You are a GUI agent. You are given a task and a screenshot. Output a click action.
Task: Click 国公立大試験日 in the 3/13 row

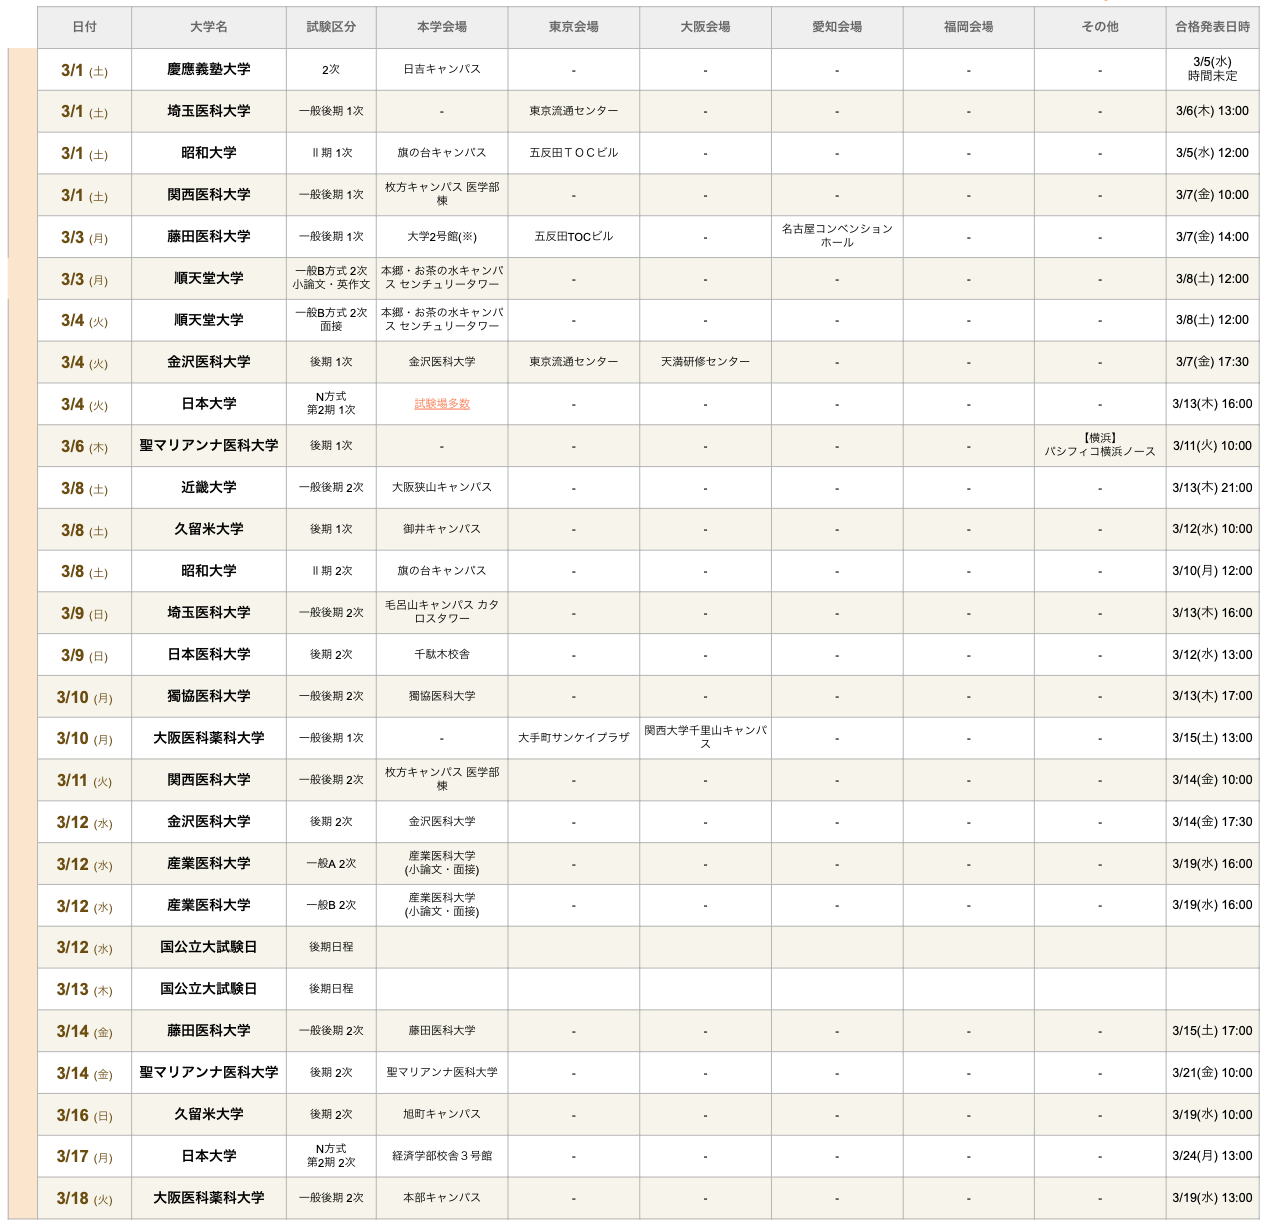pyautogui.click(x=209, y=989)
